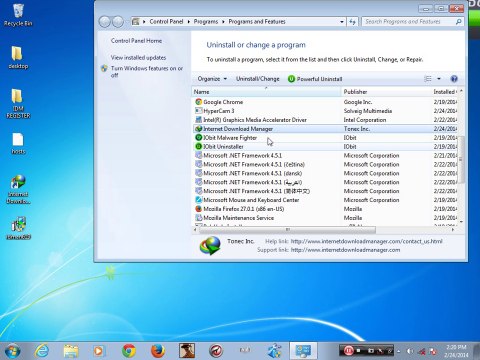This screenshot has width=480, height=360.
Task: Click the 'Solveig Multimedia' publisher cell
Action: pyautogui.click(x=368, y=111)
